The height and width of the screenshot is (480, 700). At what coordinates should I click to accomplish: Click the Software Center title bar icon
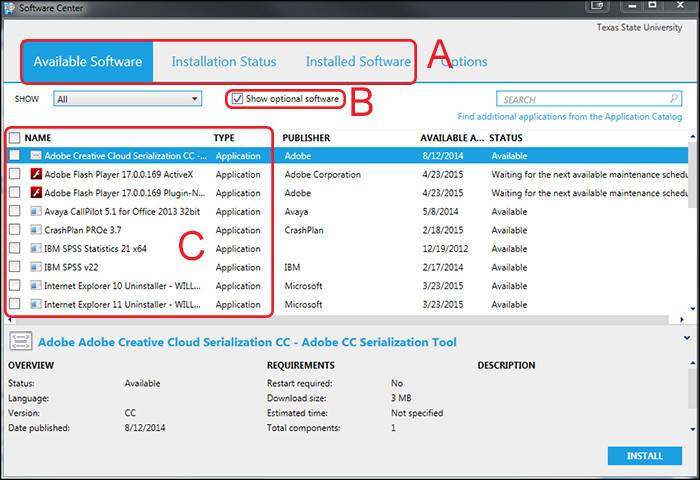(8, 8)
